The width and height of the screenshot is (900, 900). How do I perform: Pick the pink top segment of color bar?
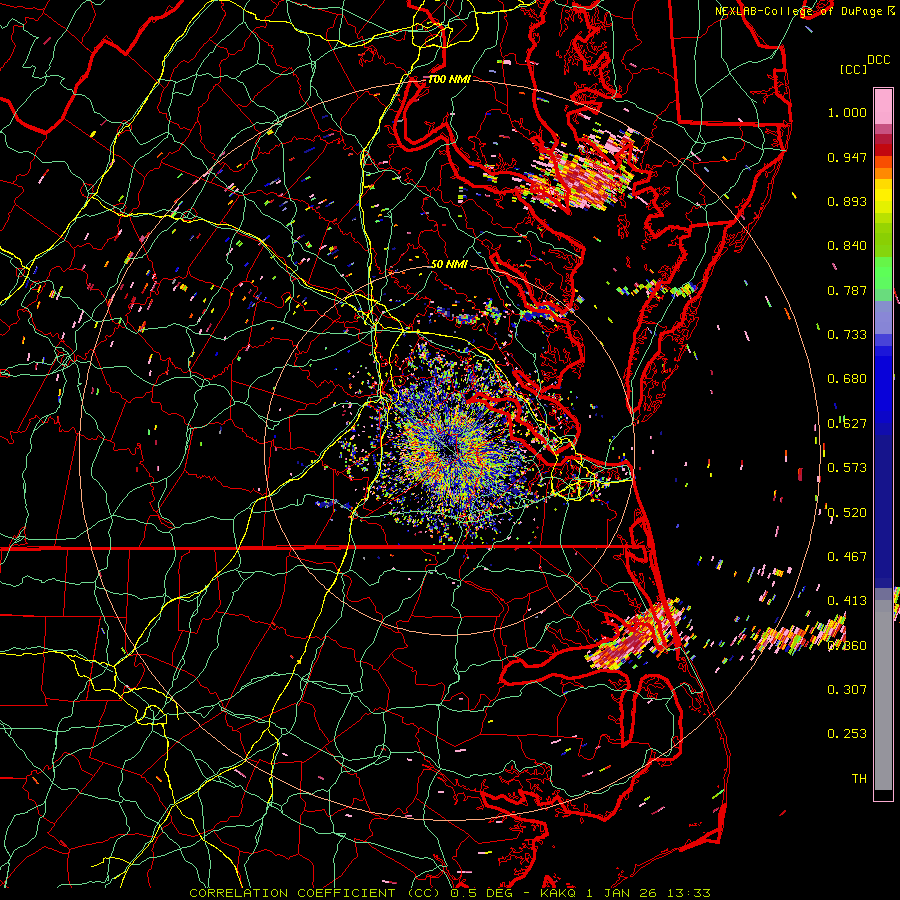point(883,106)
